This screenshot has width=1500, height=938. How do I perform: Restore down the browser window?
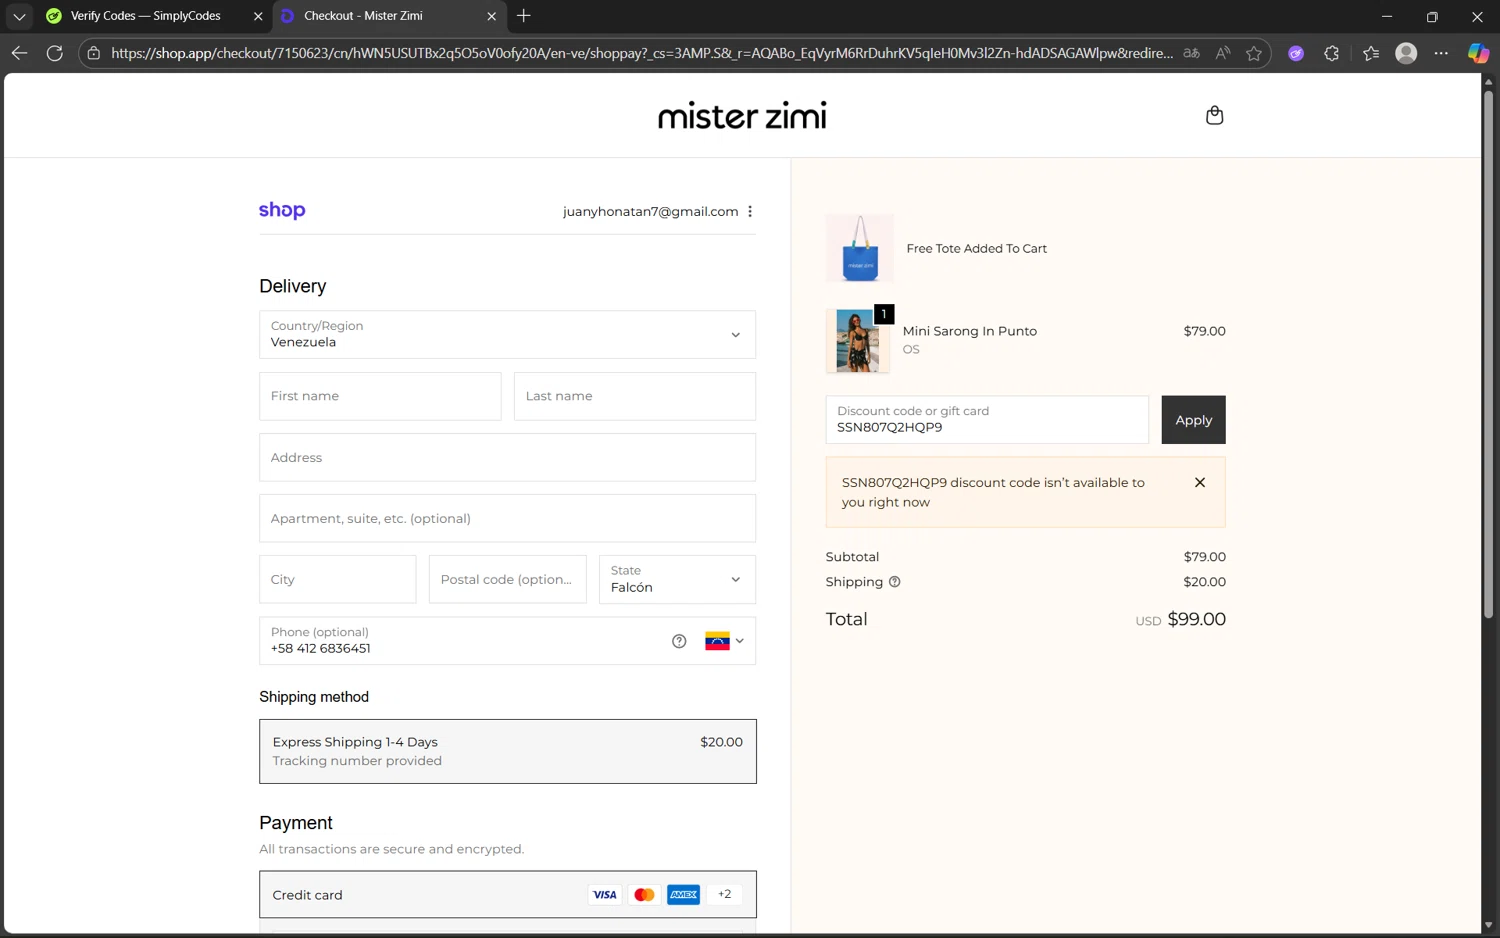coord(1432,16)
